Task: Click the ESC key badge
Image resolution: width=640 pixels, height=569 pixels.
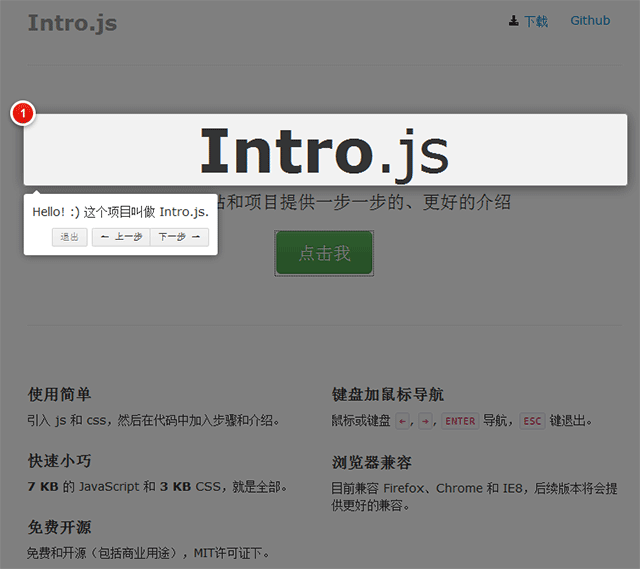Action: [x=532, y=421]
